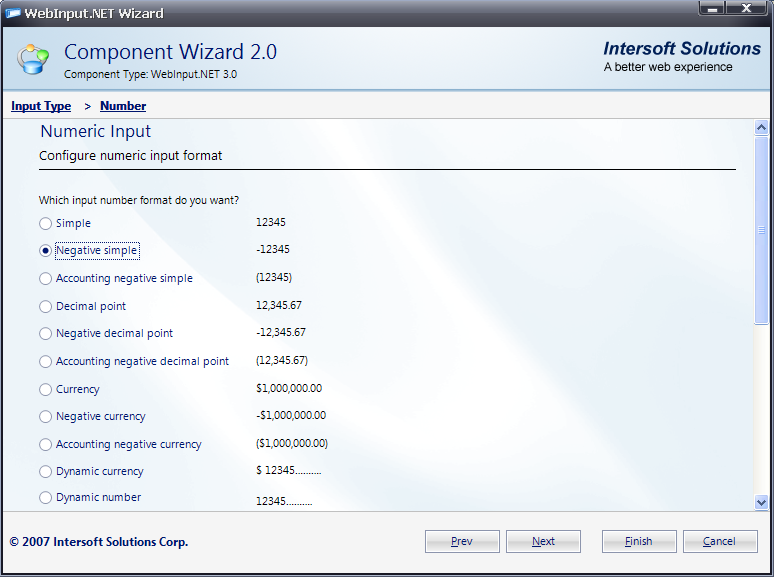
Task: Open the Number breadcrumb link
Action: [123, 106]
